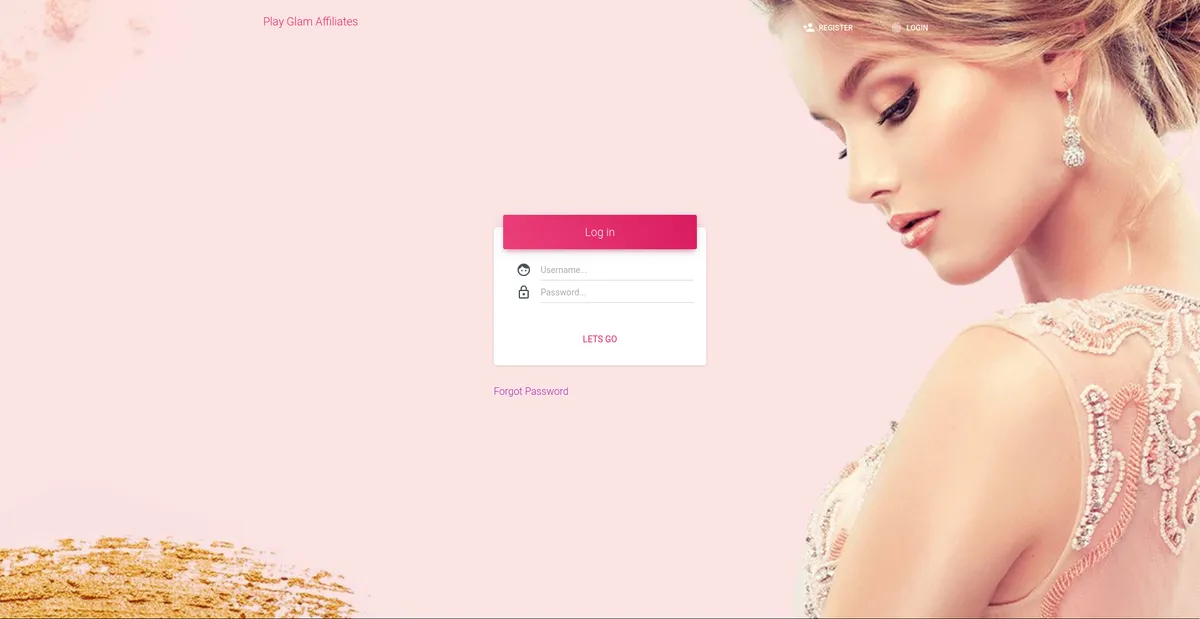The width and height of the screenshot is (1200, 619).
Task: Click the Play Glam Affiliates brand link
Action: click(x=310, y=22)
